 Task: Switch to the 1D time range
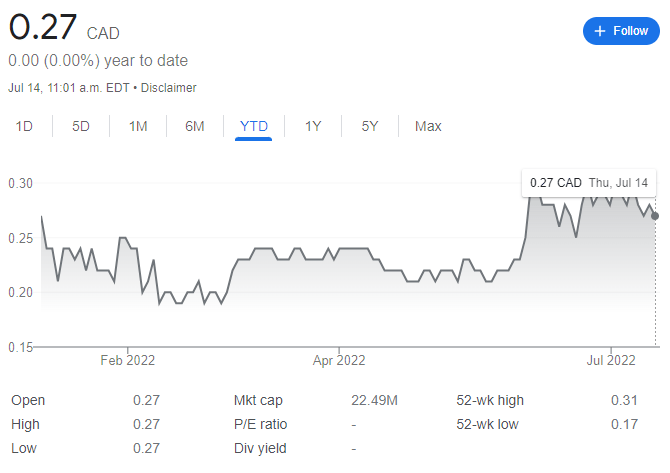click(x=24, y=126)
